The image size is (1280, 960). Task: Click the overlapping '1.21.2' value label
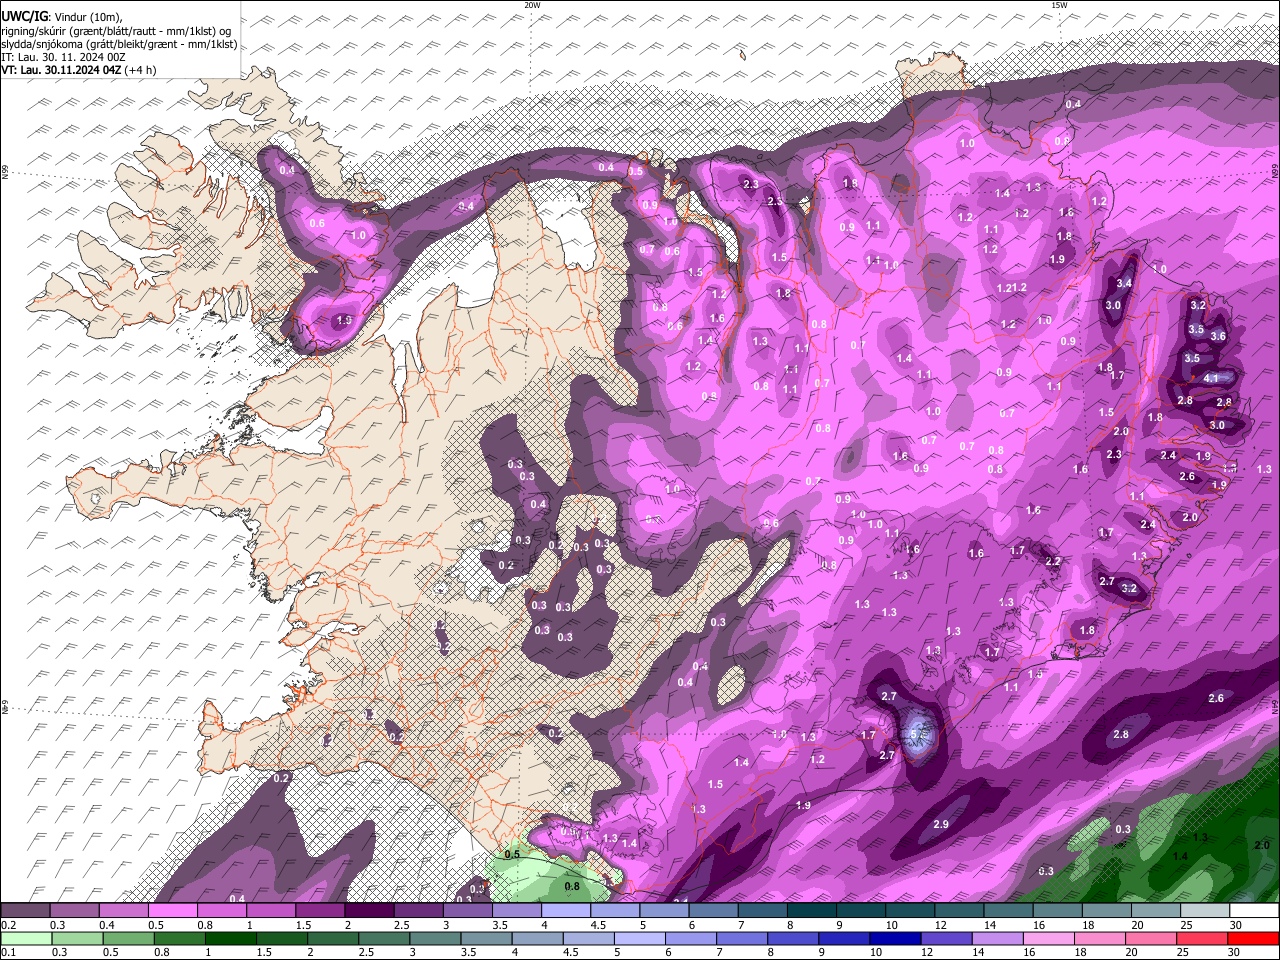coord(1012,288)
